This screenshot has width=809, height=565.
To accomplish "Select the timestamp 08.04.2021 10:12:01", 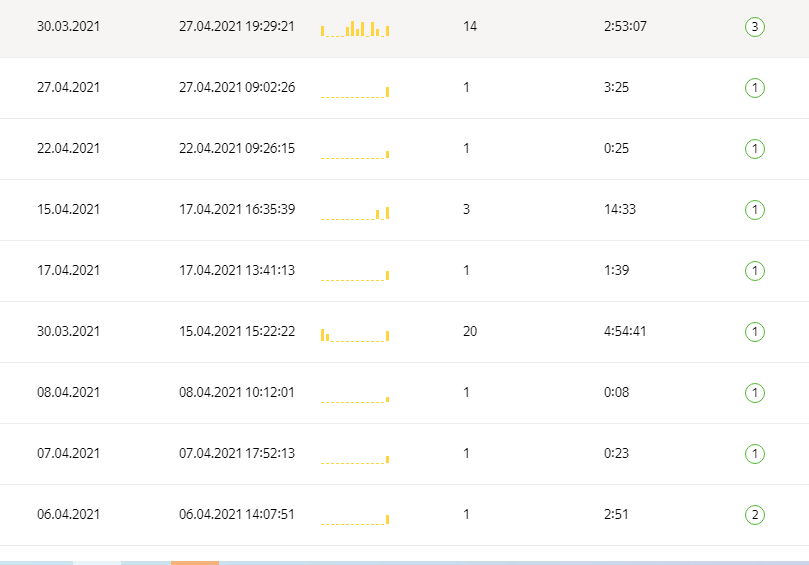I will click(237, 392).
